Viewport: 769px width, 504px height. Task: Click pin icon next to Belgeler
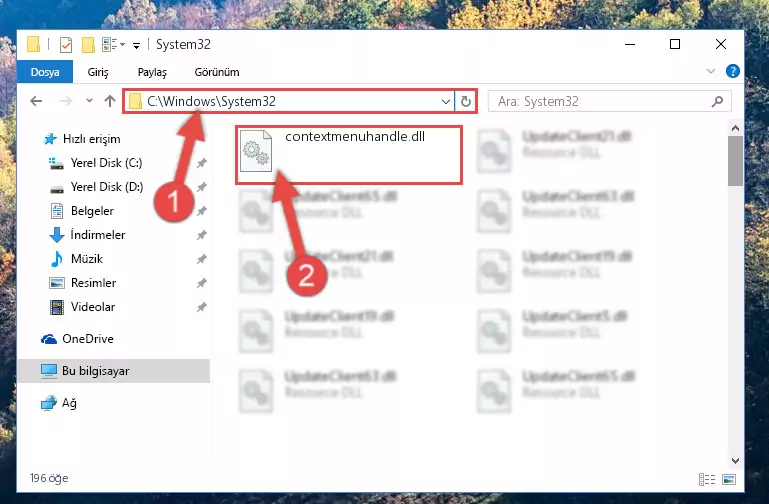[x=202, y=211]
